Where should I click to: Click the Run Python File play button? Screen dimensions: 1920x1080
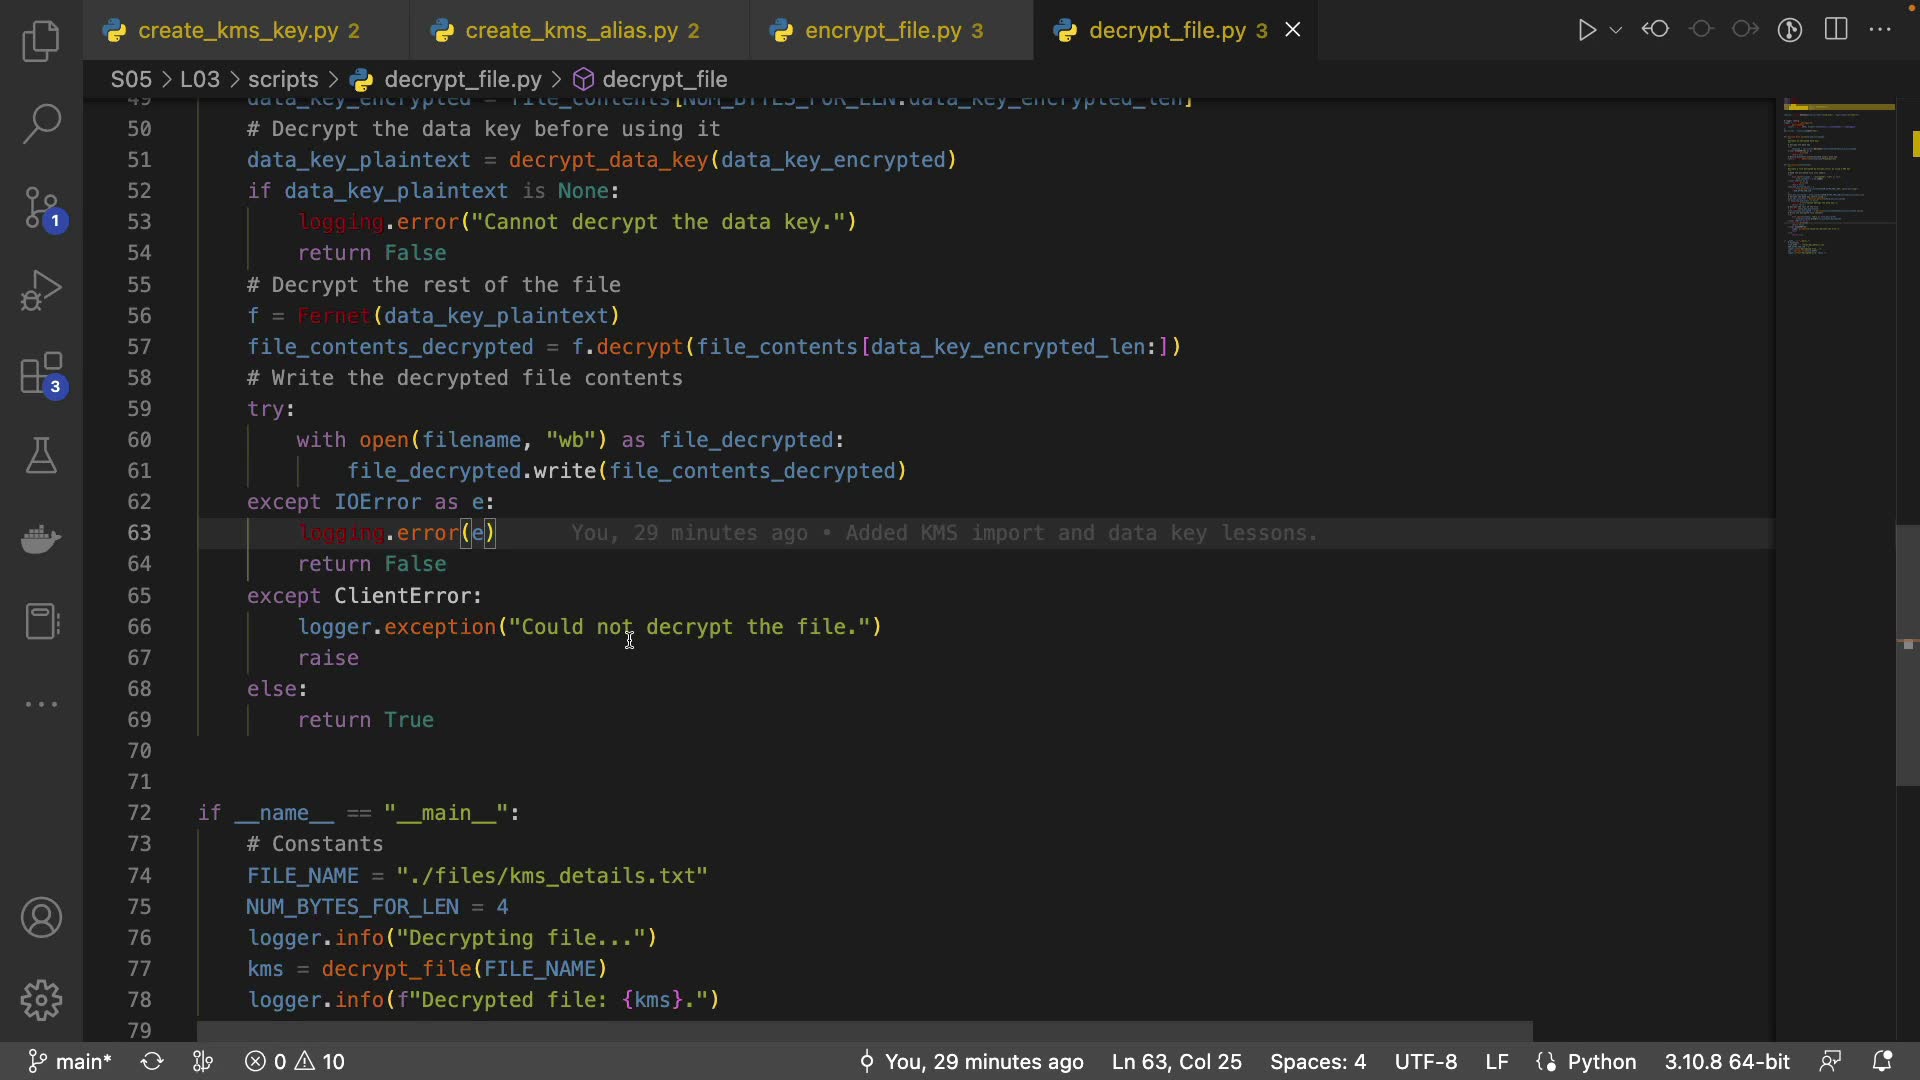pyautogui.click(x=1586, y=30)
